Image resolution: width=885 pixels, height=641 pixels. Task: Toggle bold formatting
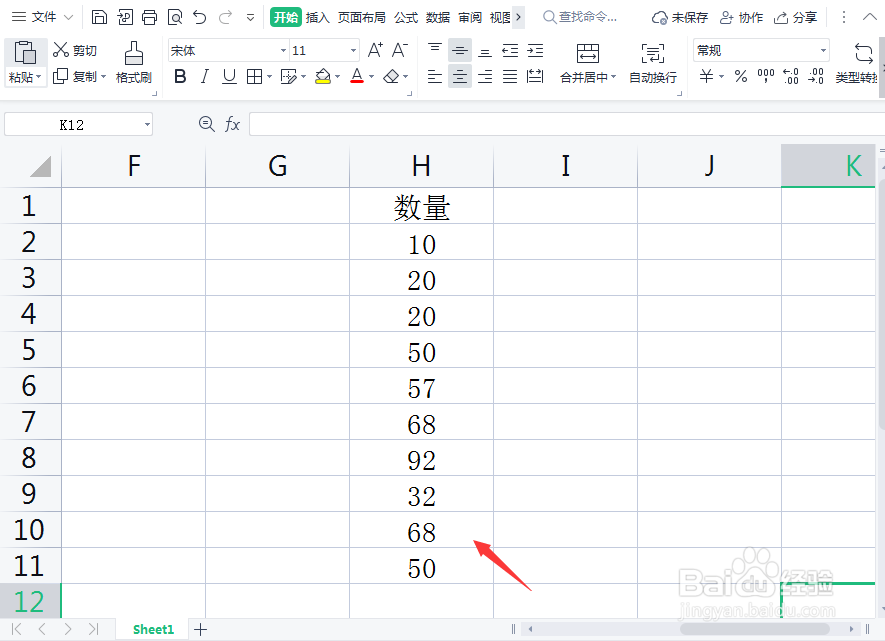pos(180,76)
